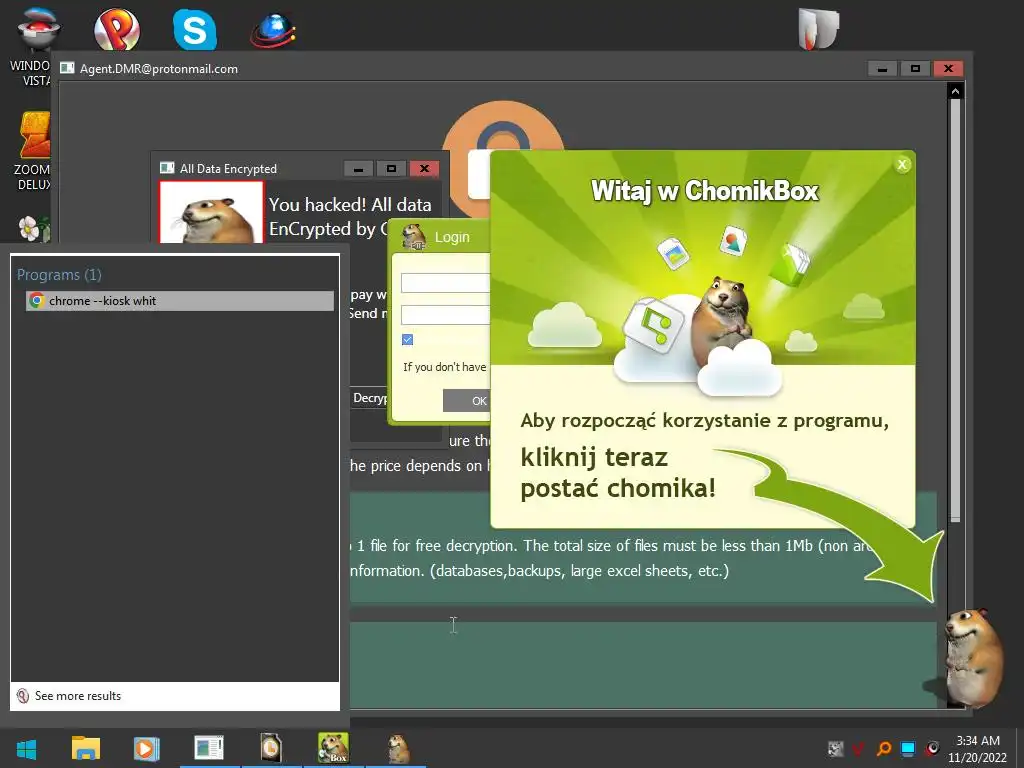Open the Skype desktop shortcut
1024x768 pixels.
[x=195, y=29]
